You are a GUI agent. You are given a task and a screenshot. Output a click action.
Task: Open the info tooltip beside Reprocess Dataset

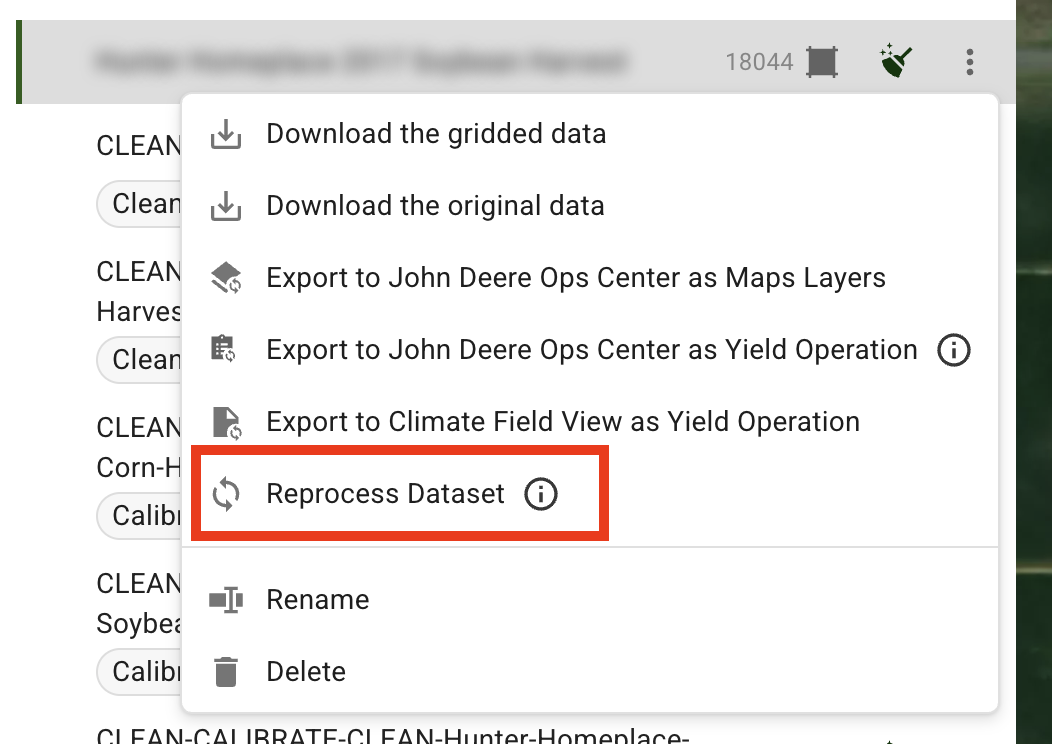click(x=540, y=494)
